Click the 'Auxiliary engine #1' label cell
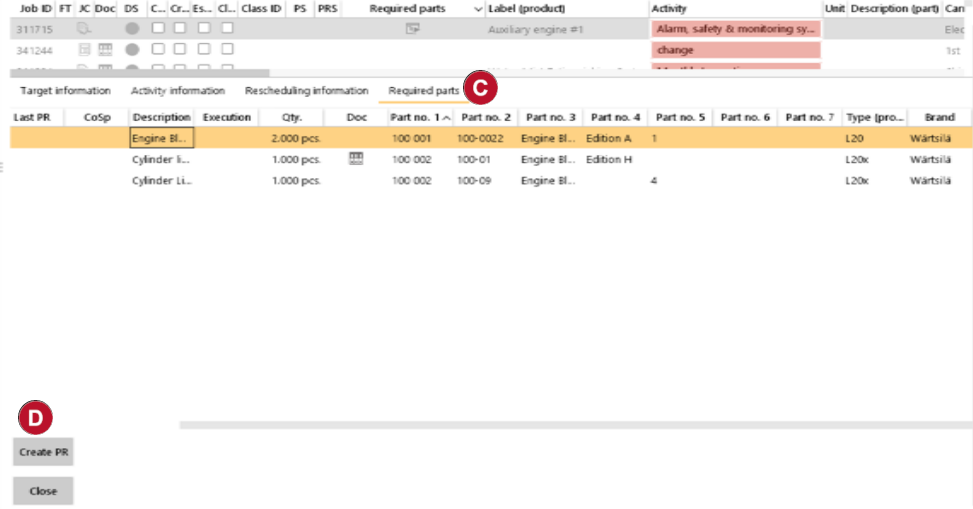 click(x=536, y=29)
